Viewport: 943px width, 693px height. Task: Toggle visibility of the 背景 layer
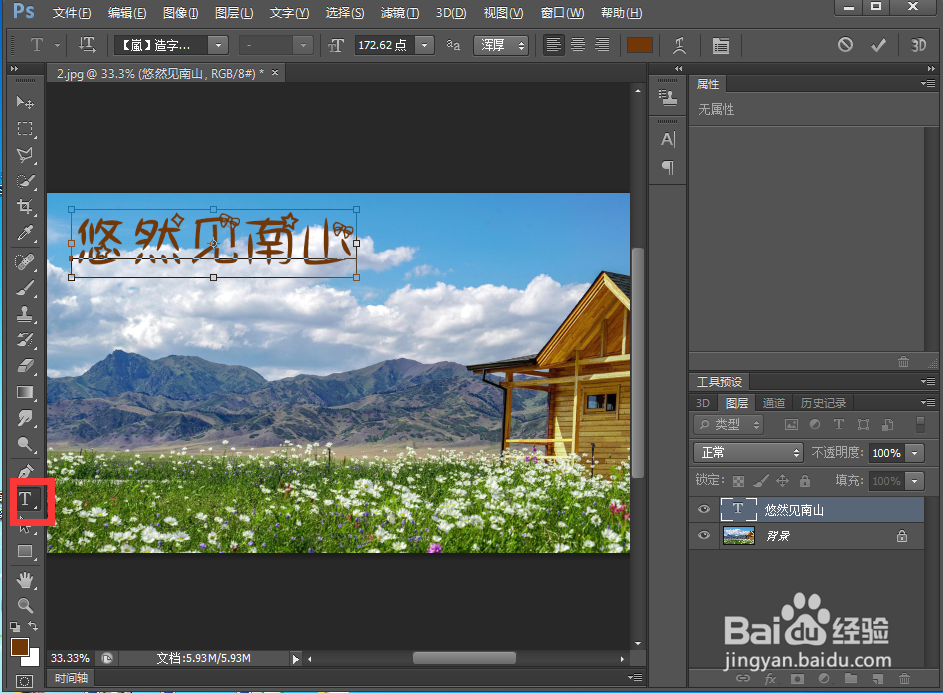point(705,535)
